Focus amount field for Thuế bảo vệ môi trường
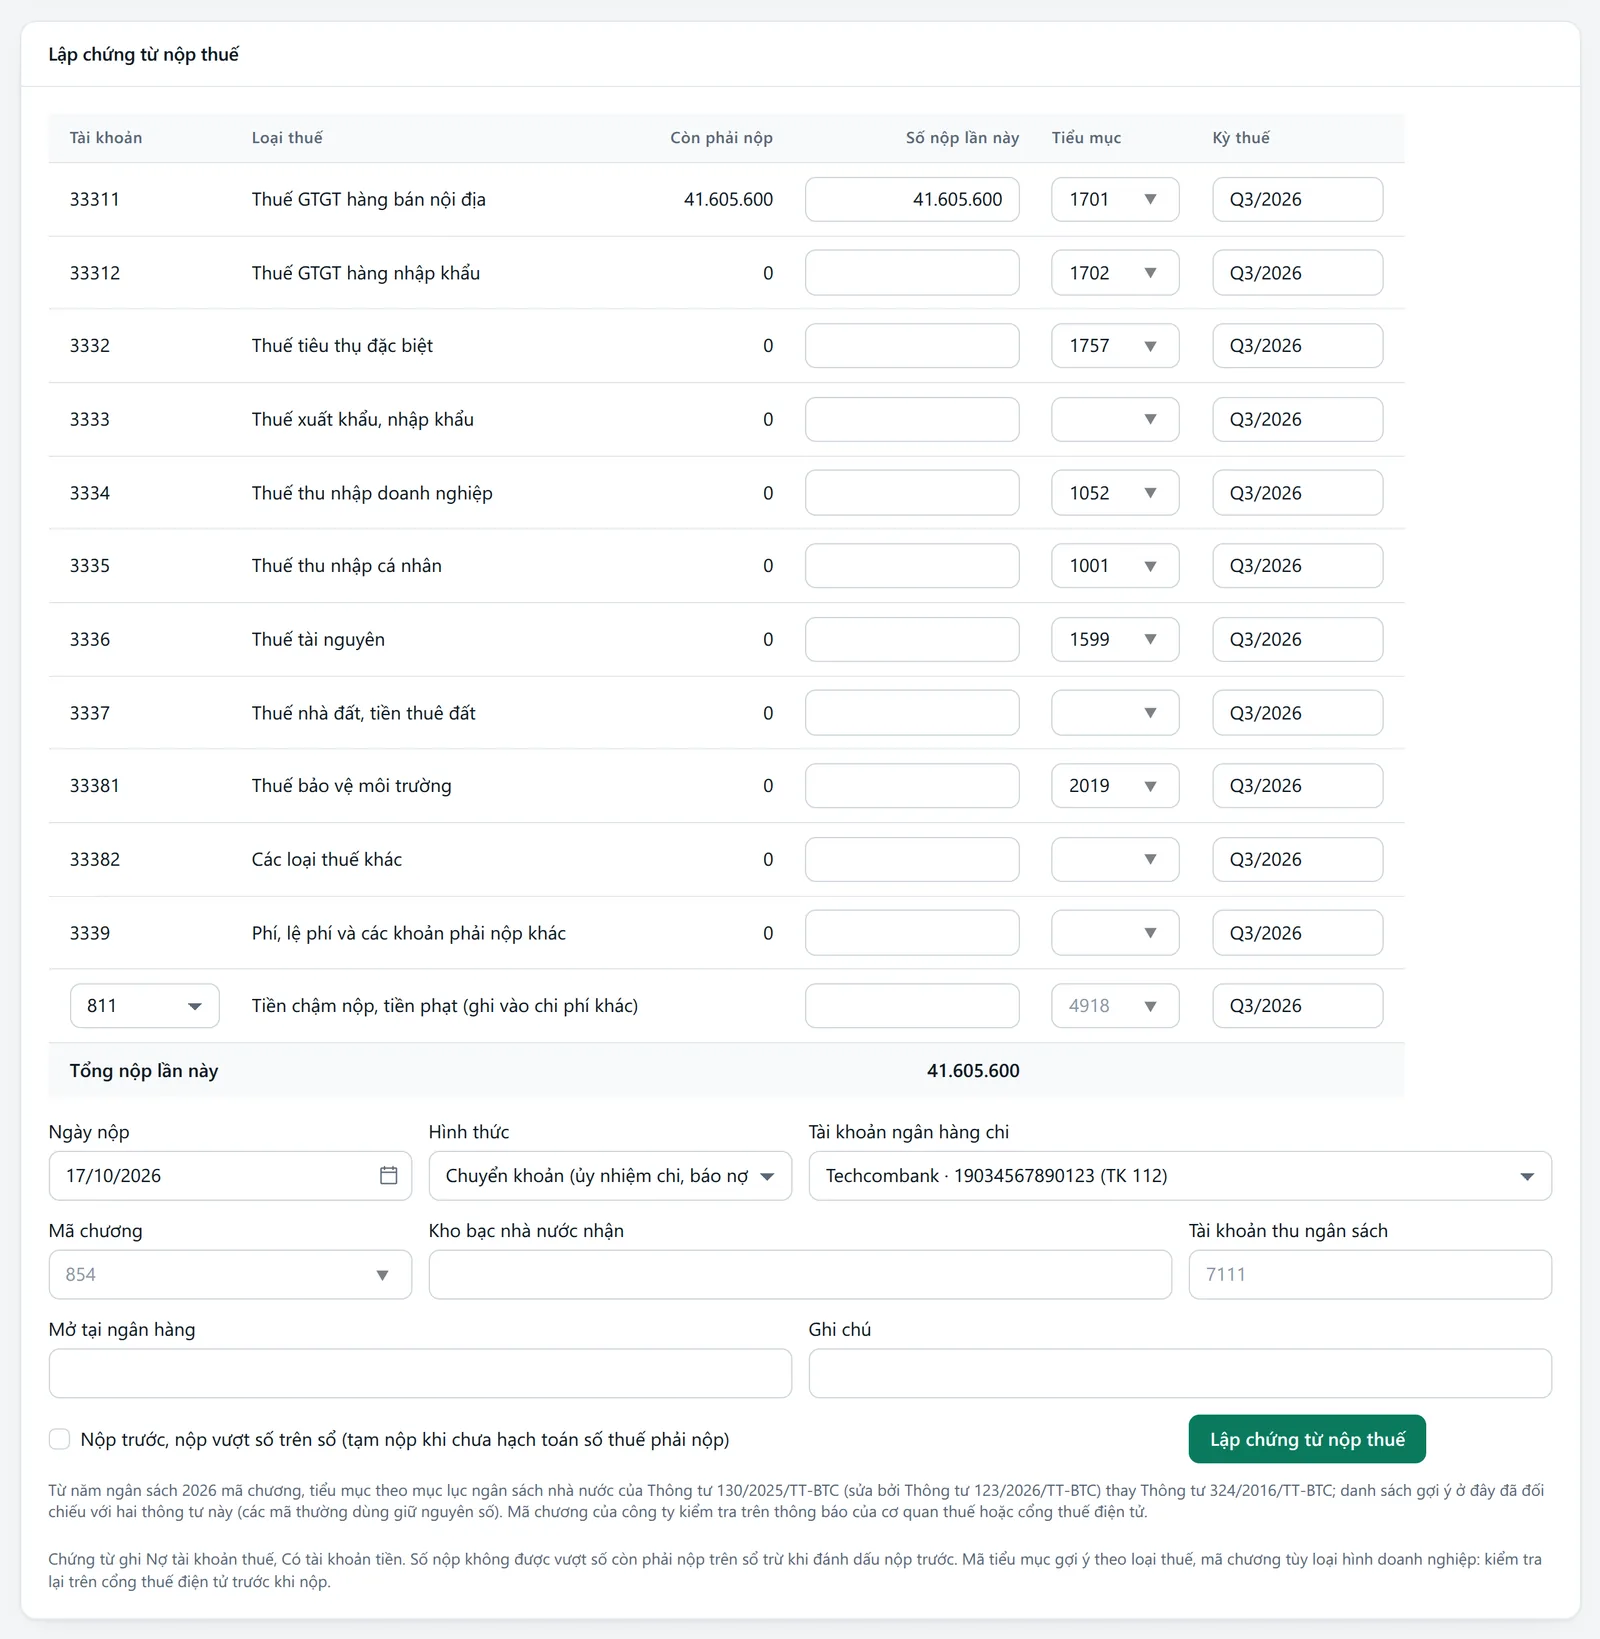 pos(912,786)
